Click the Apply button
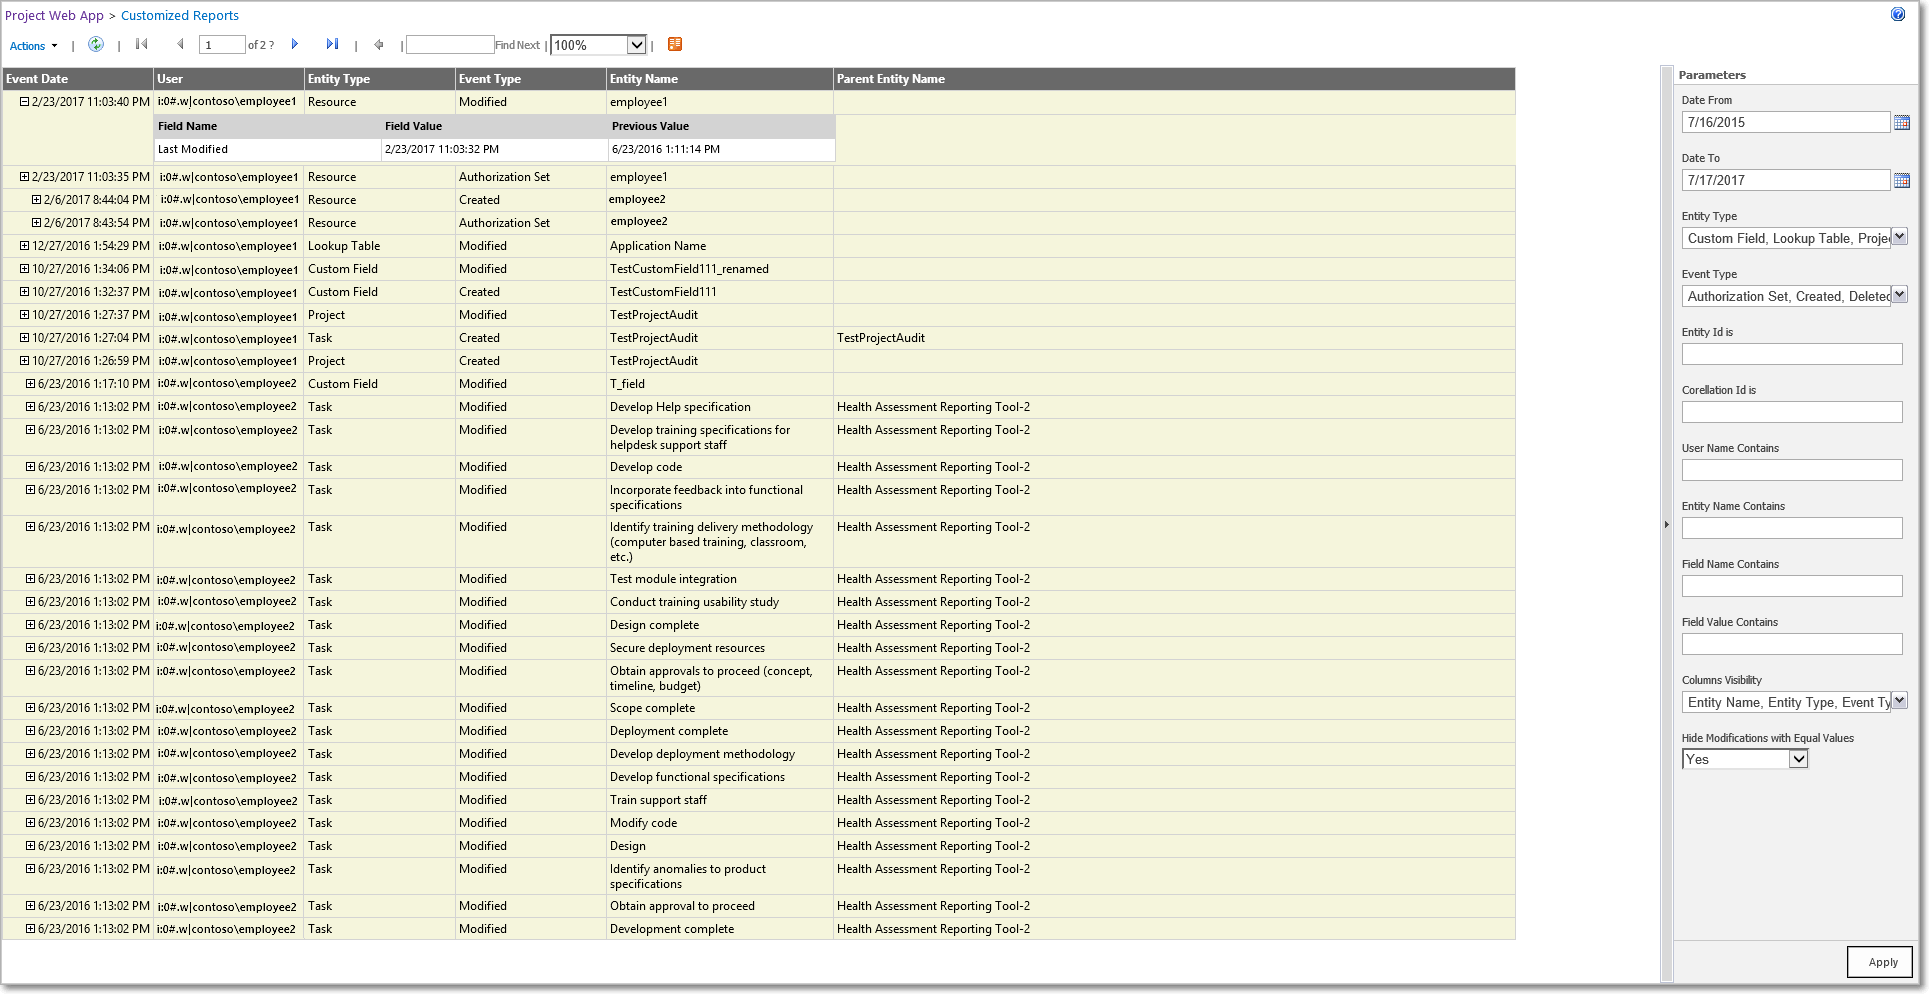The height and width of the screenshot is (994, 1929). [x=1882, y=962]
